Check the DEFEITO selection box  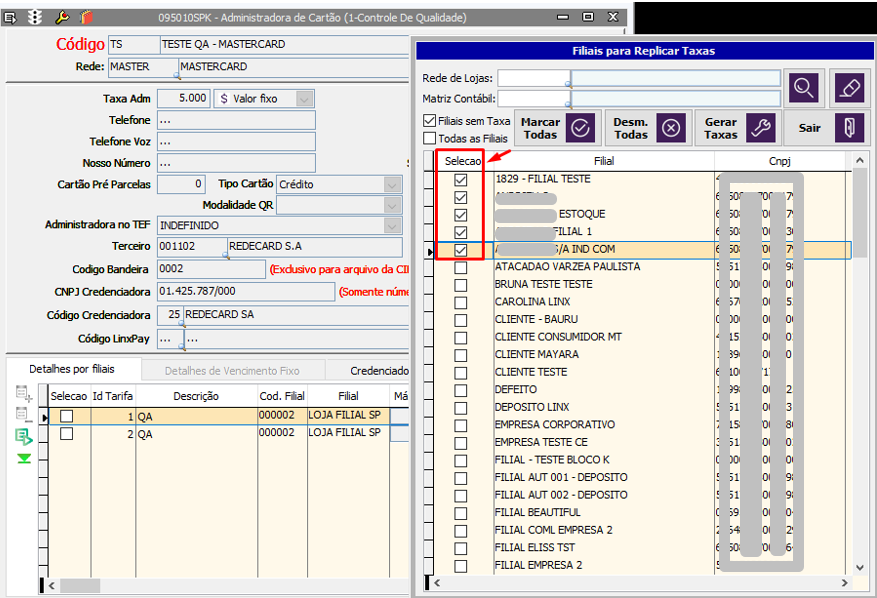[x=460, y=390]
